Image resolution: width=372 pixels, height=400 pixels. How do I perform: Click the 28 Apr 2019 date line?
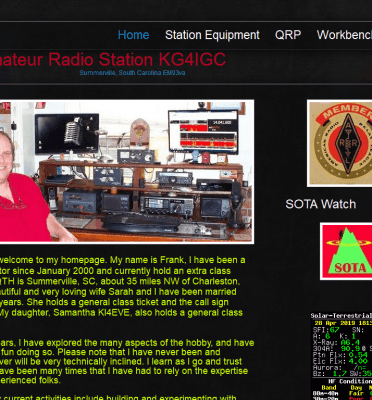[343, 323]
